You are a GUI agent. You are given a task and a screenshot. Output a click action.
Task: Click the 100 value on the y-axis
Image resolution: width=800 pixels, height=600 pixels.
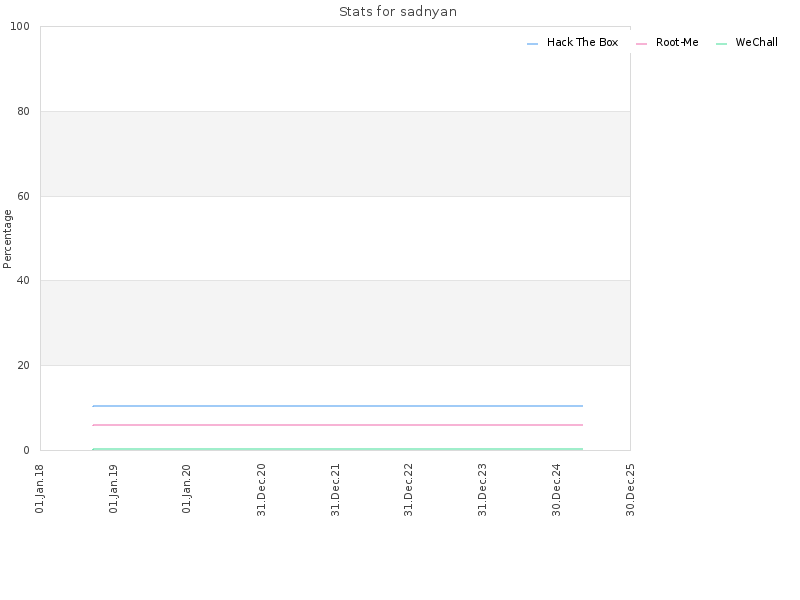point(20,27)
